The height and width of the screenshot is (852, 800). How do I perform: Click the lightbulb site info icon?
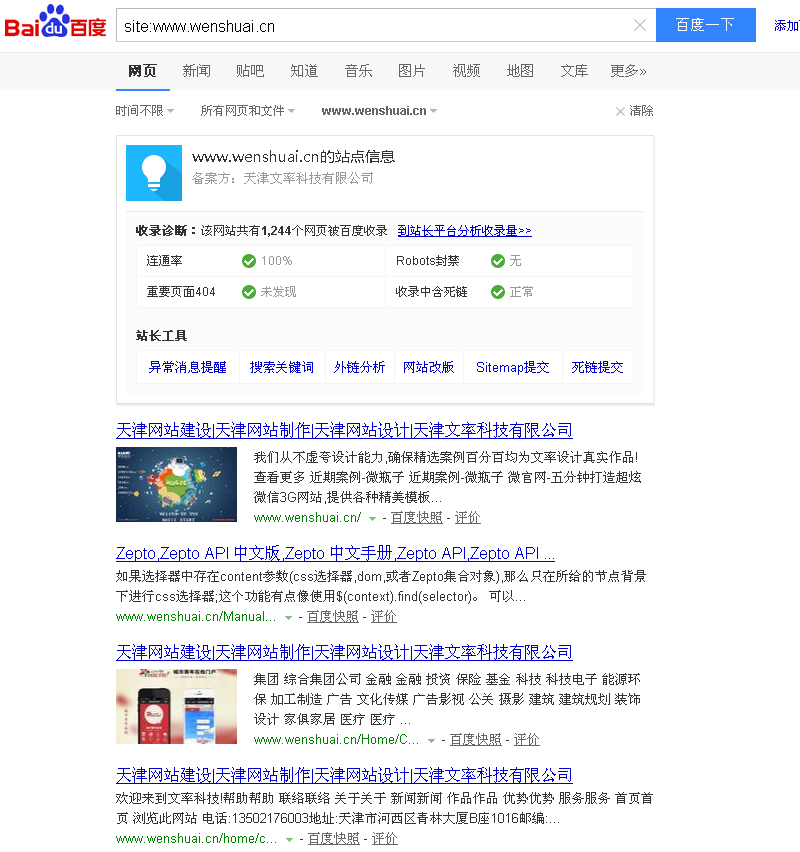pyautogui.click(x=154, y=173)
